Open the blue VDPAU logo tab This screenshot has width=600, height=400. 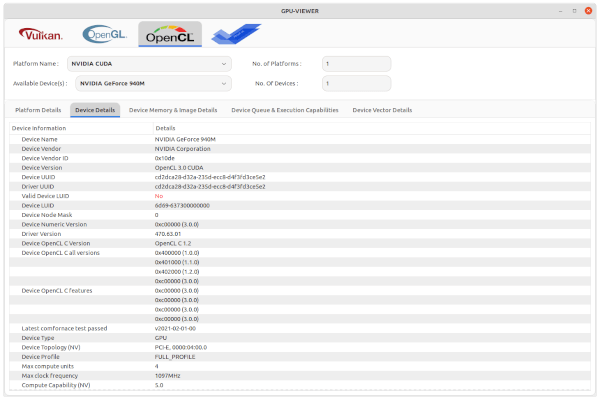pyautogui.click(x=236, y=34)
